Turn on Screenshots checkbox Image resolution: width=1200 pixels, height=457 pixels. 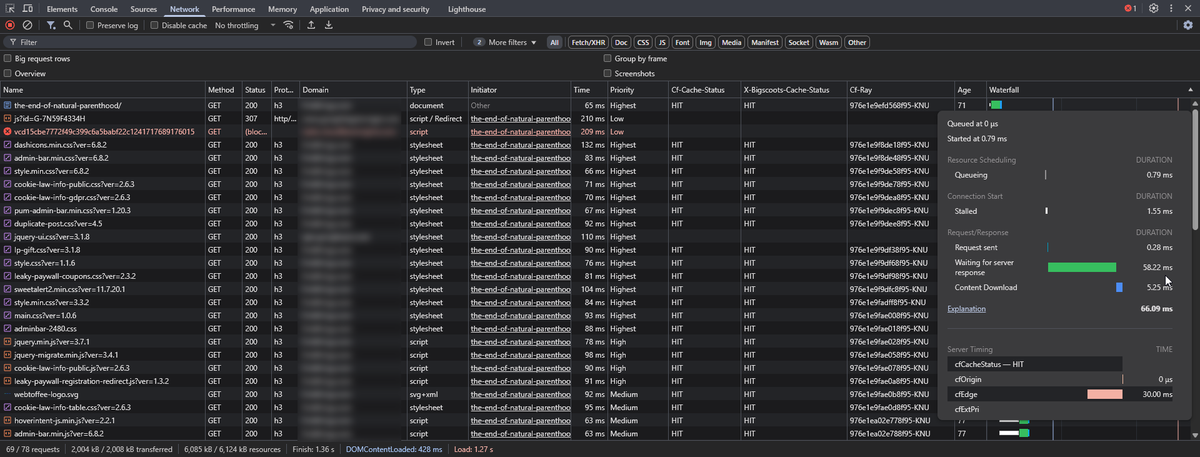click(x=607, y=73)
